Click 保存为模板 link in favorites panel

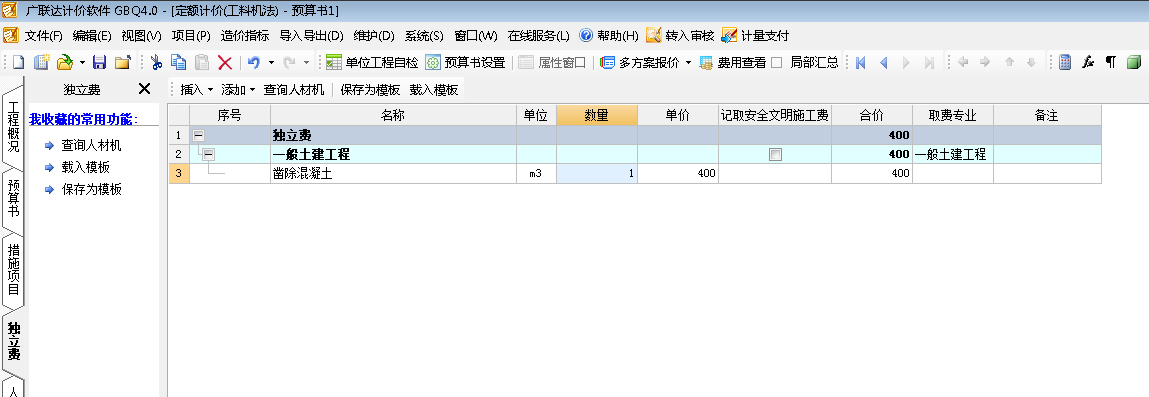[91, 189]
